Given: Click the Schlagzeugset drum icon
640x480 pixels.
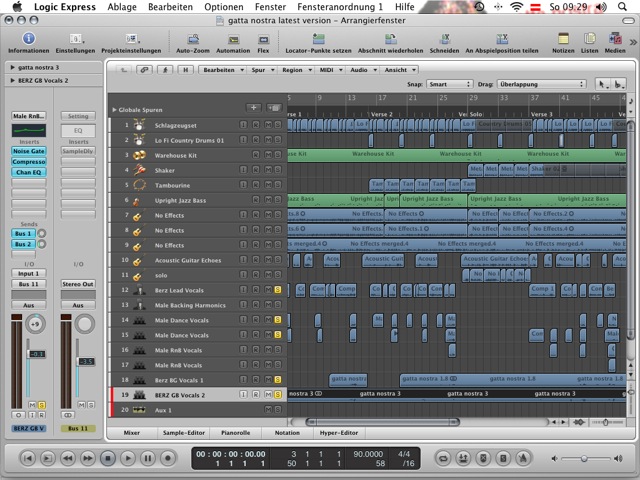Looking at the screenshot, I should pos(139,125).
